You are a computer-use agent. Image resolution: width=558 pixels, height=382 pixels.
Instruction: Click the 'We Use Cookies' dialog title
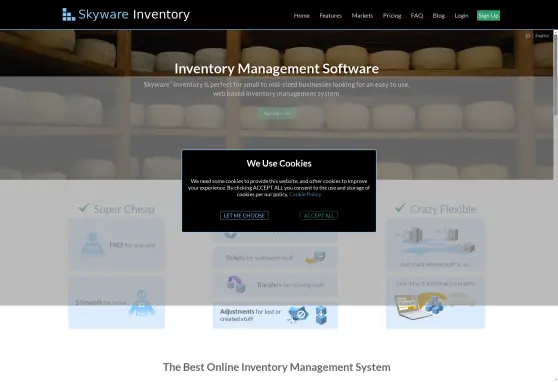279,163
